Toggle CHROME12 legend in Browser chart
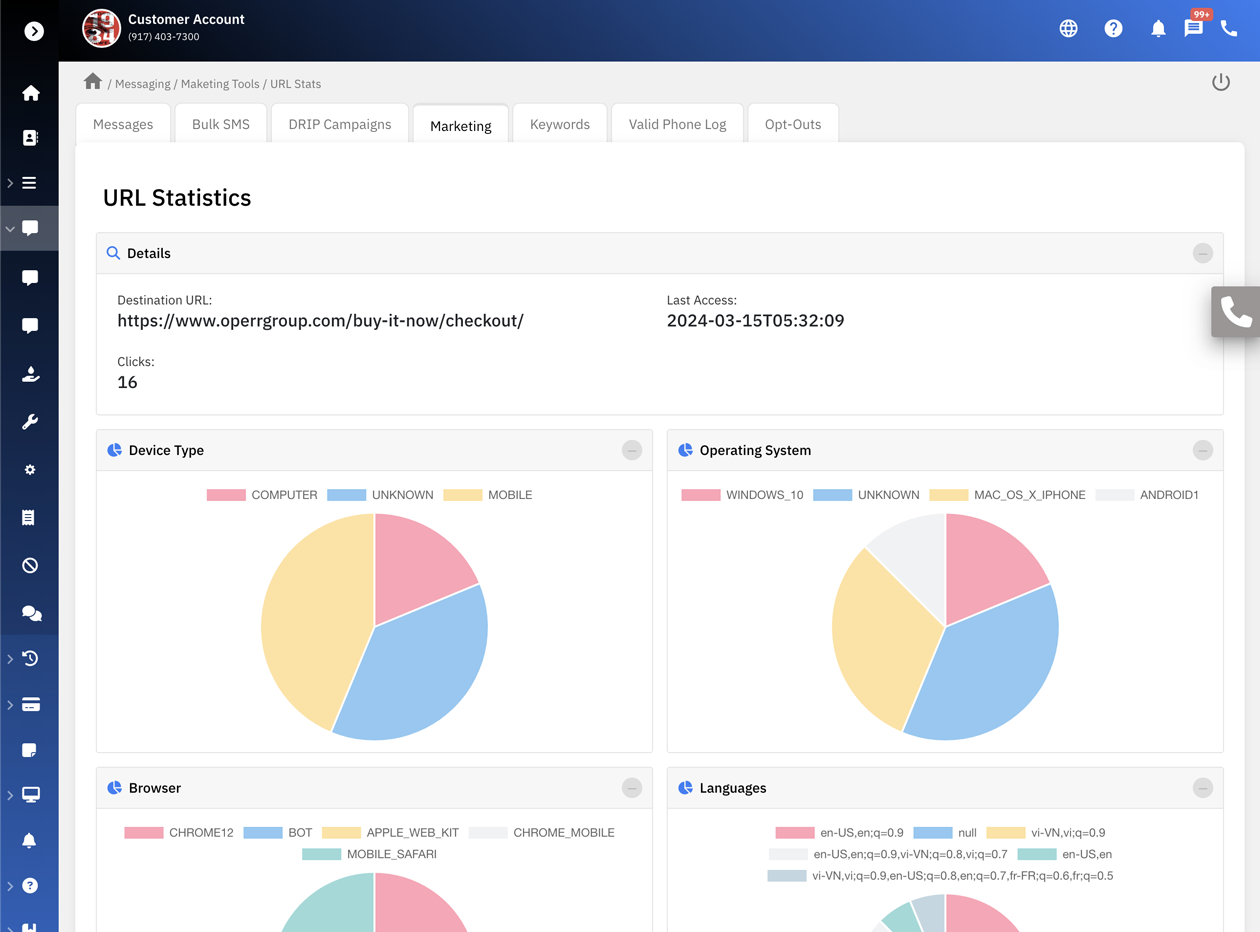The height and width of the screenshot is (932, 1260). pyautogui.click(x=179, y=832)
